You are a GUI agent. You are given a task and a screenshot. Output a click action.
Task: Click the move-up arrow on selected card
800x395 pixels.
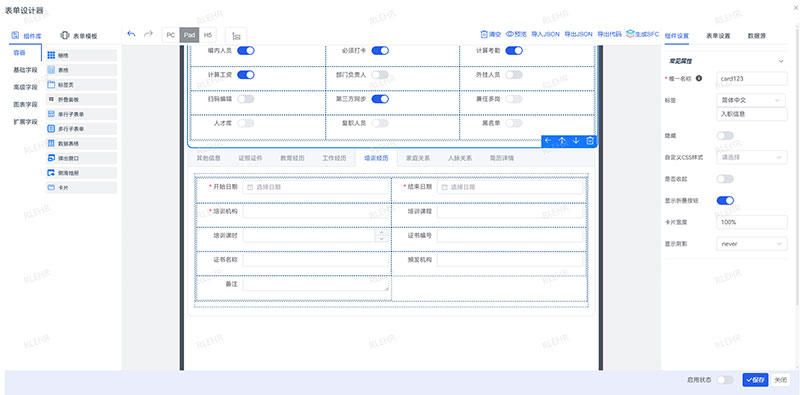pos(562,141)
